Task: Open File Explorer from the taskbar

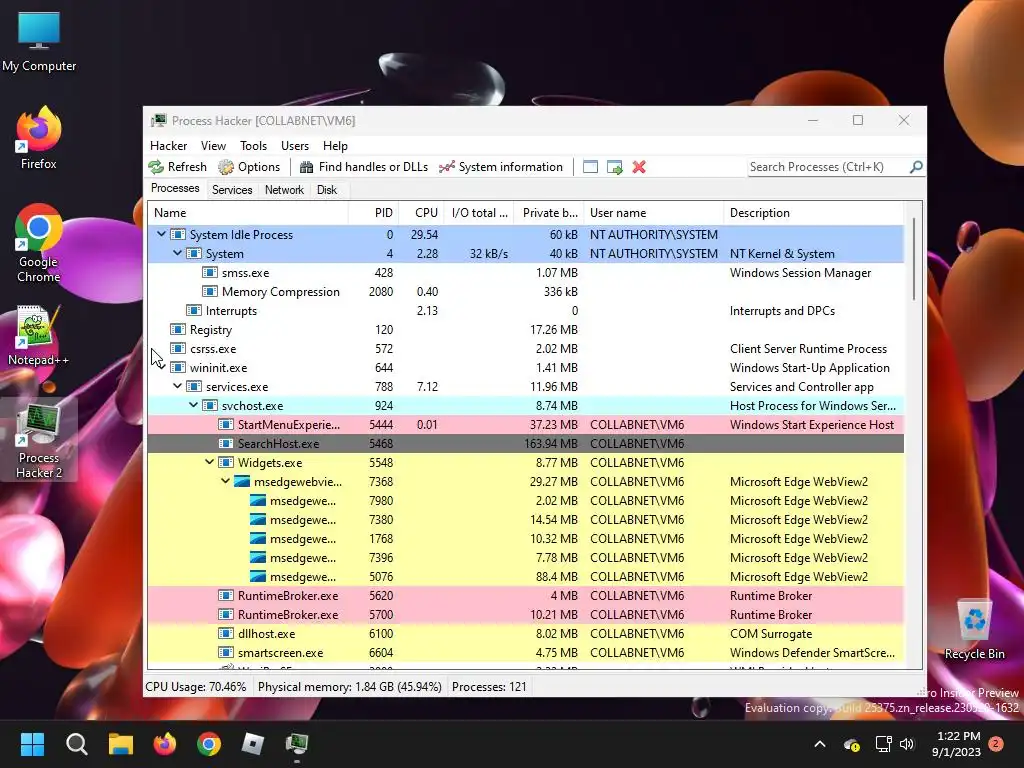Action: 121,744
